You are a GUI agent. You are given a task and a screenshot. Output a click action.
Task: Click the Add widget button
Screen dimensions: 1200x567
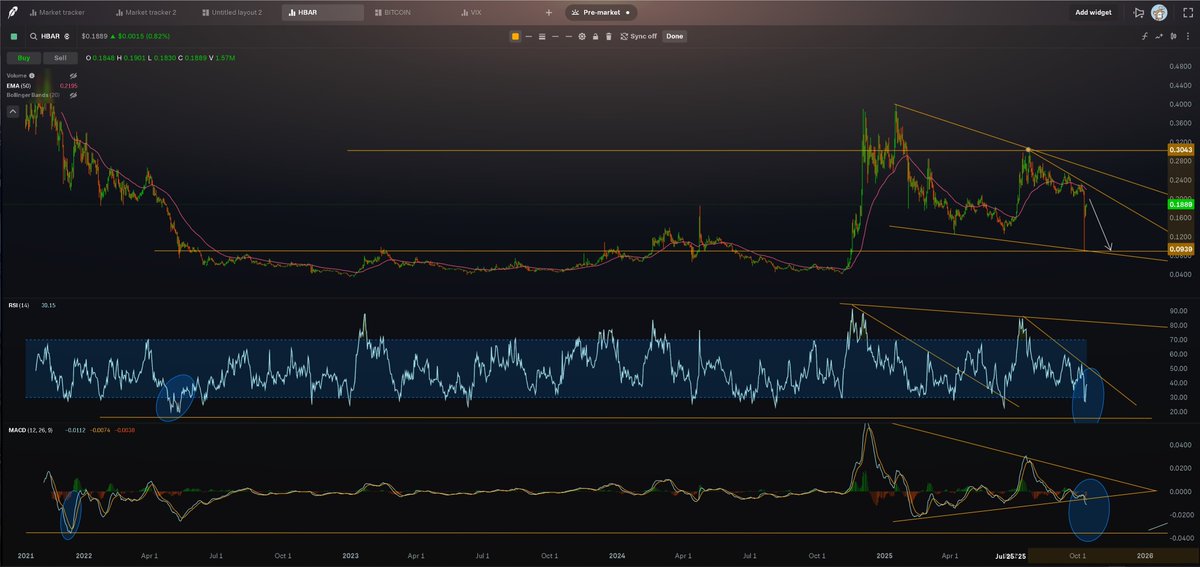pos(1093,13)
